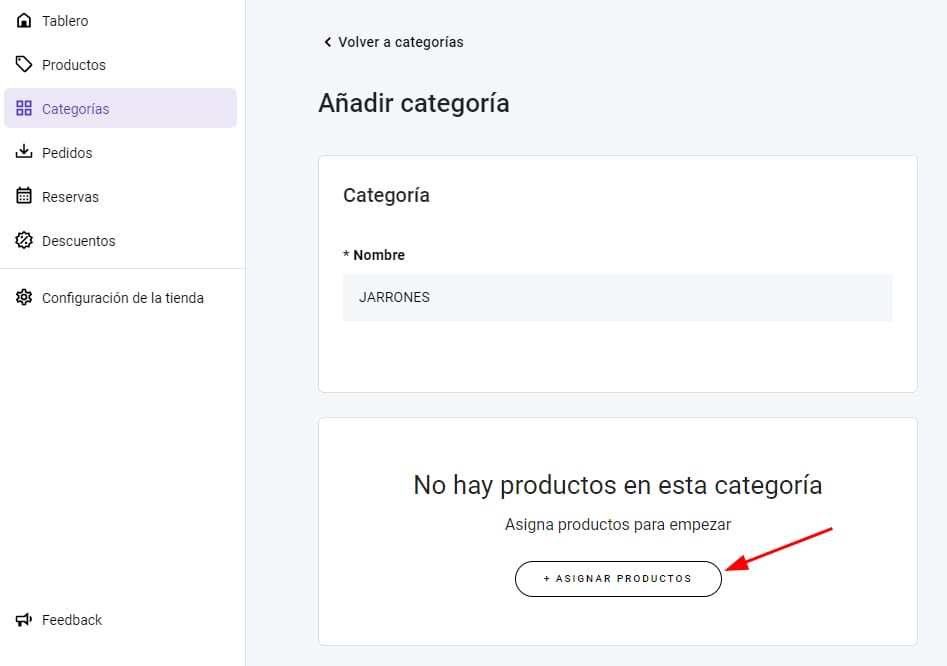Select Categorías in the sidebar
Image resolution: width=947 pixels, height=666 pixels.
coord(120,108)
